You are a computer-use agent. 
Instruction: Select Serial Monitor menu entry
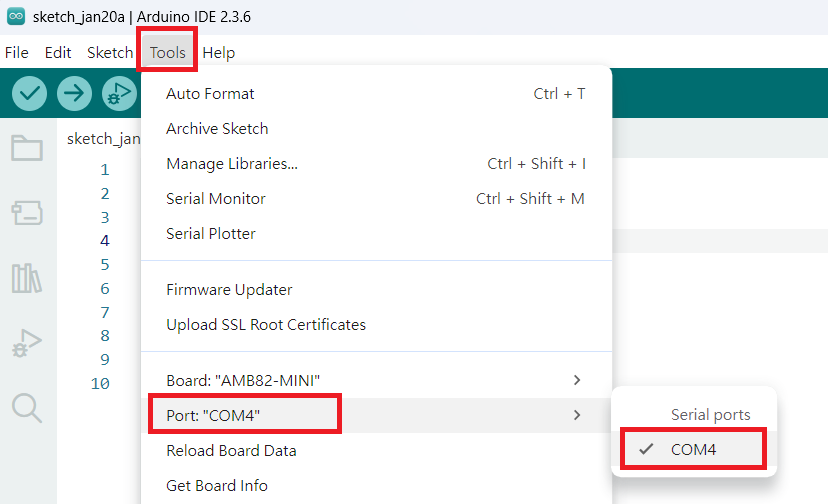[216, 199]
